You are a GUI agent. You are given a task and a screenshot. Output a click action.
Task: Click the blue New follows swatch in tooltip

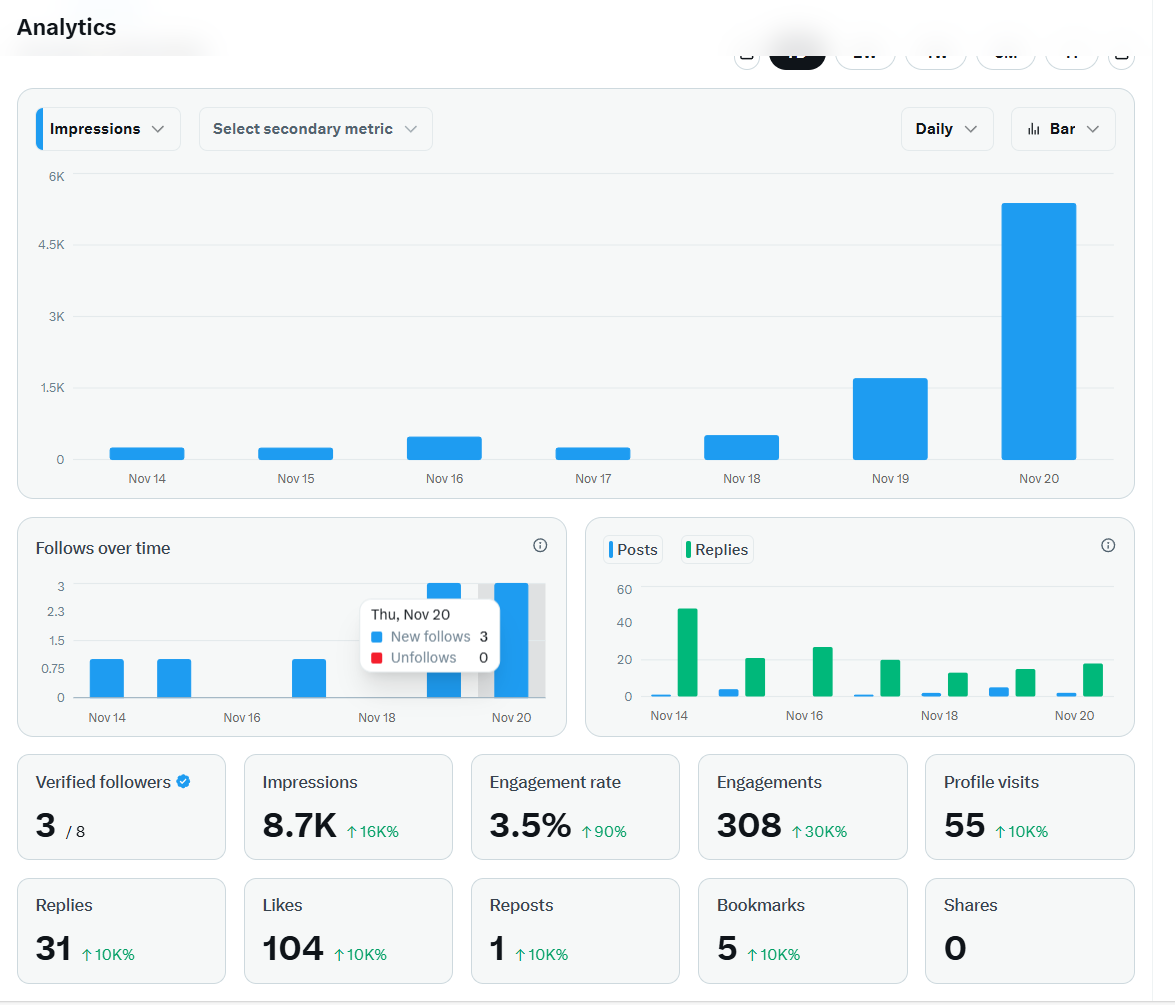pyautogui.click(x=377, y=637)
